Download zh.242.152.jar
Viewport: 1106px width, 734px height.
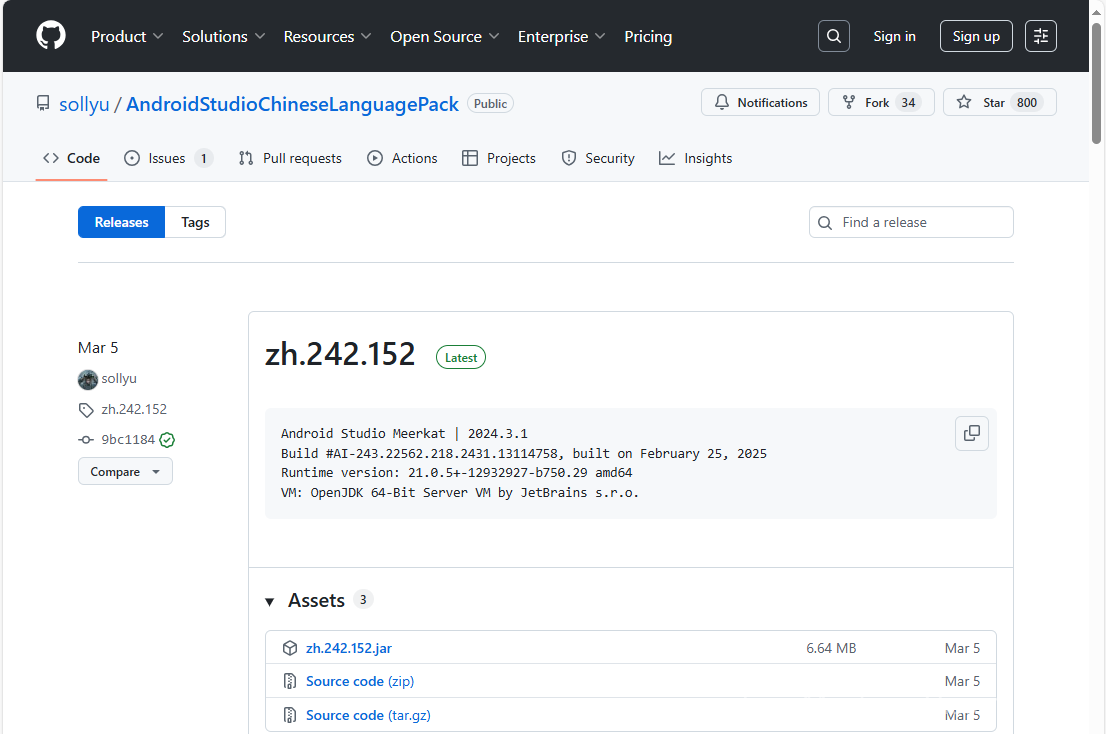348,648
